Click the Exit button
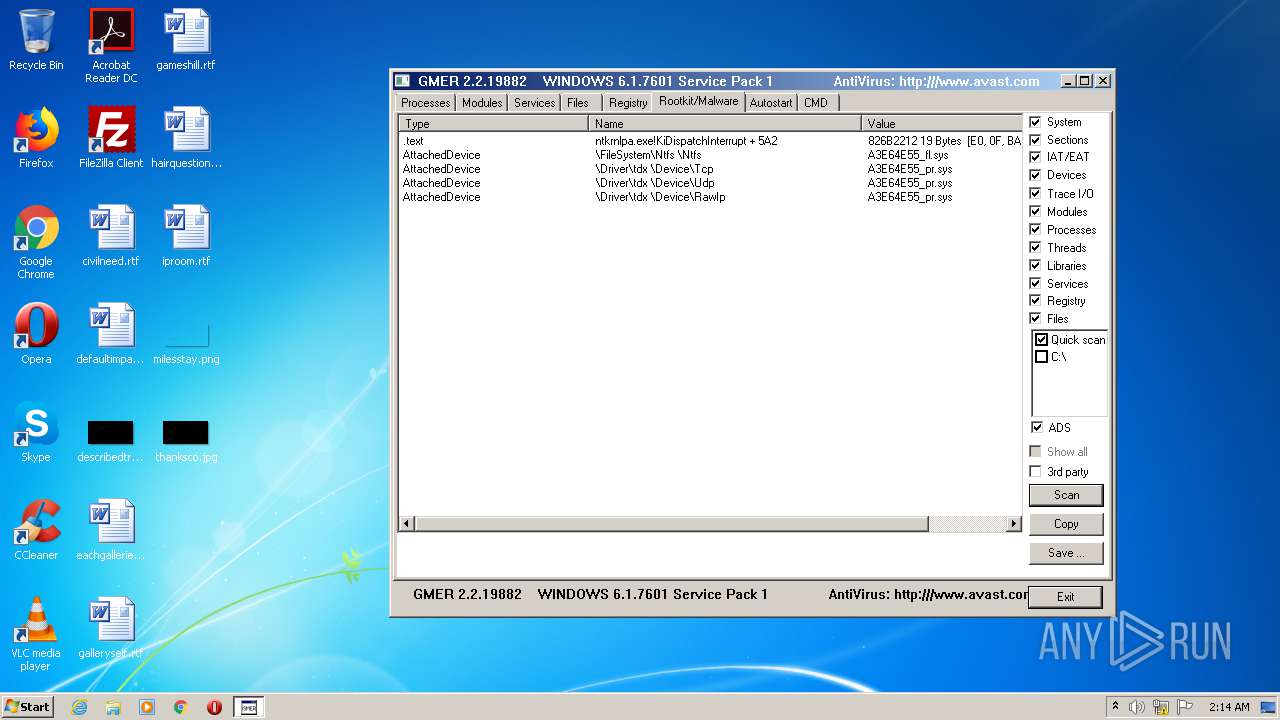 1066,597
